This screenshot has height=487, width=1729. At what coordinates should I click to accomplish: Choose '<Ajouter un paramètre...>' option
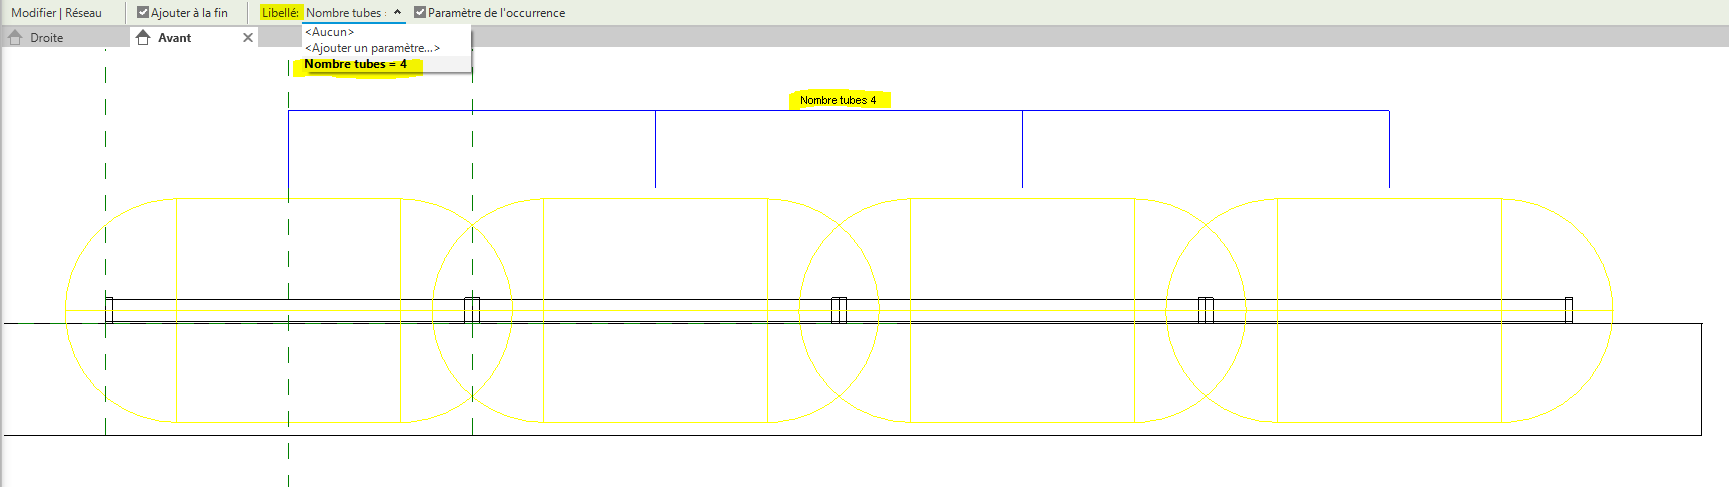click(x=372, y=48)
